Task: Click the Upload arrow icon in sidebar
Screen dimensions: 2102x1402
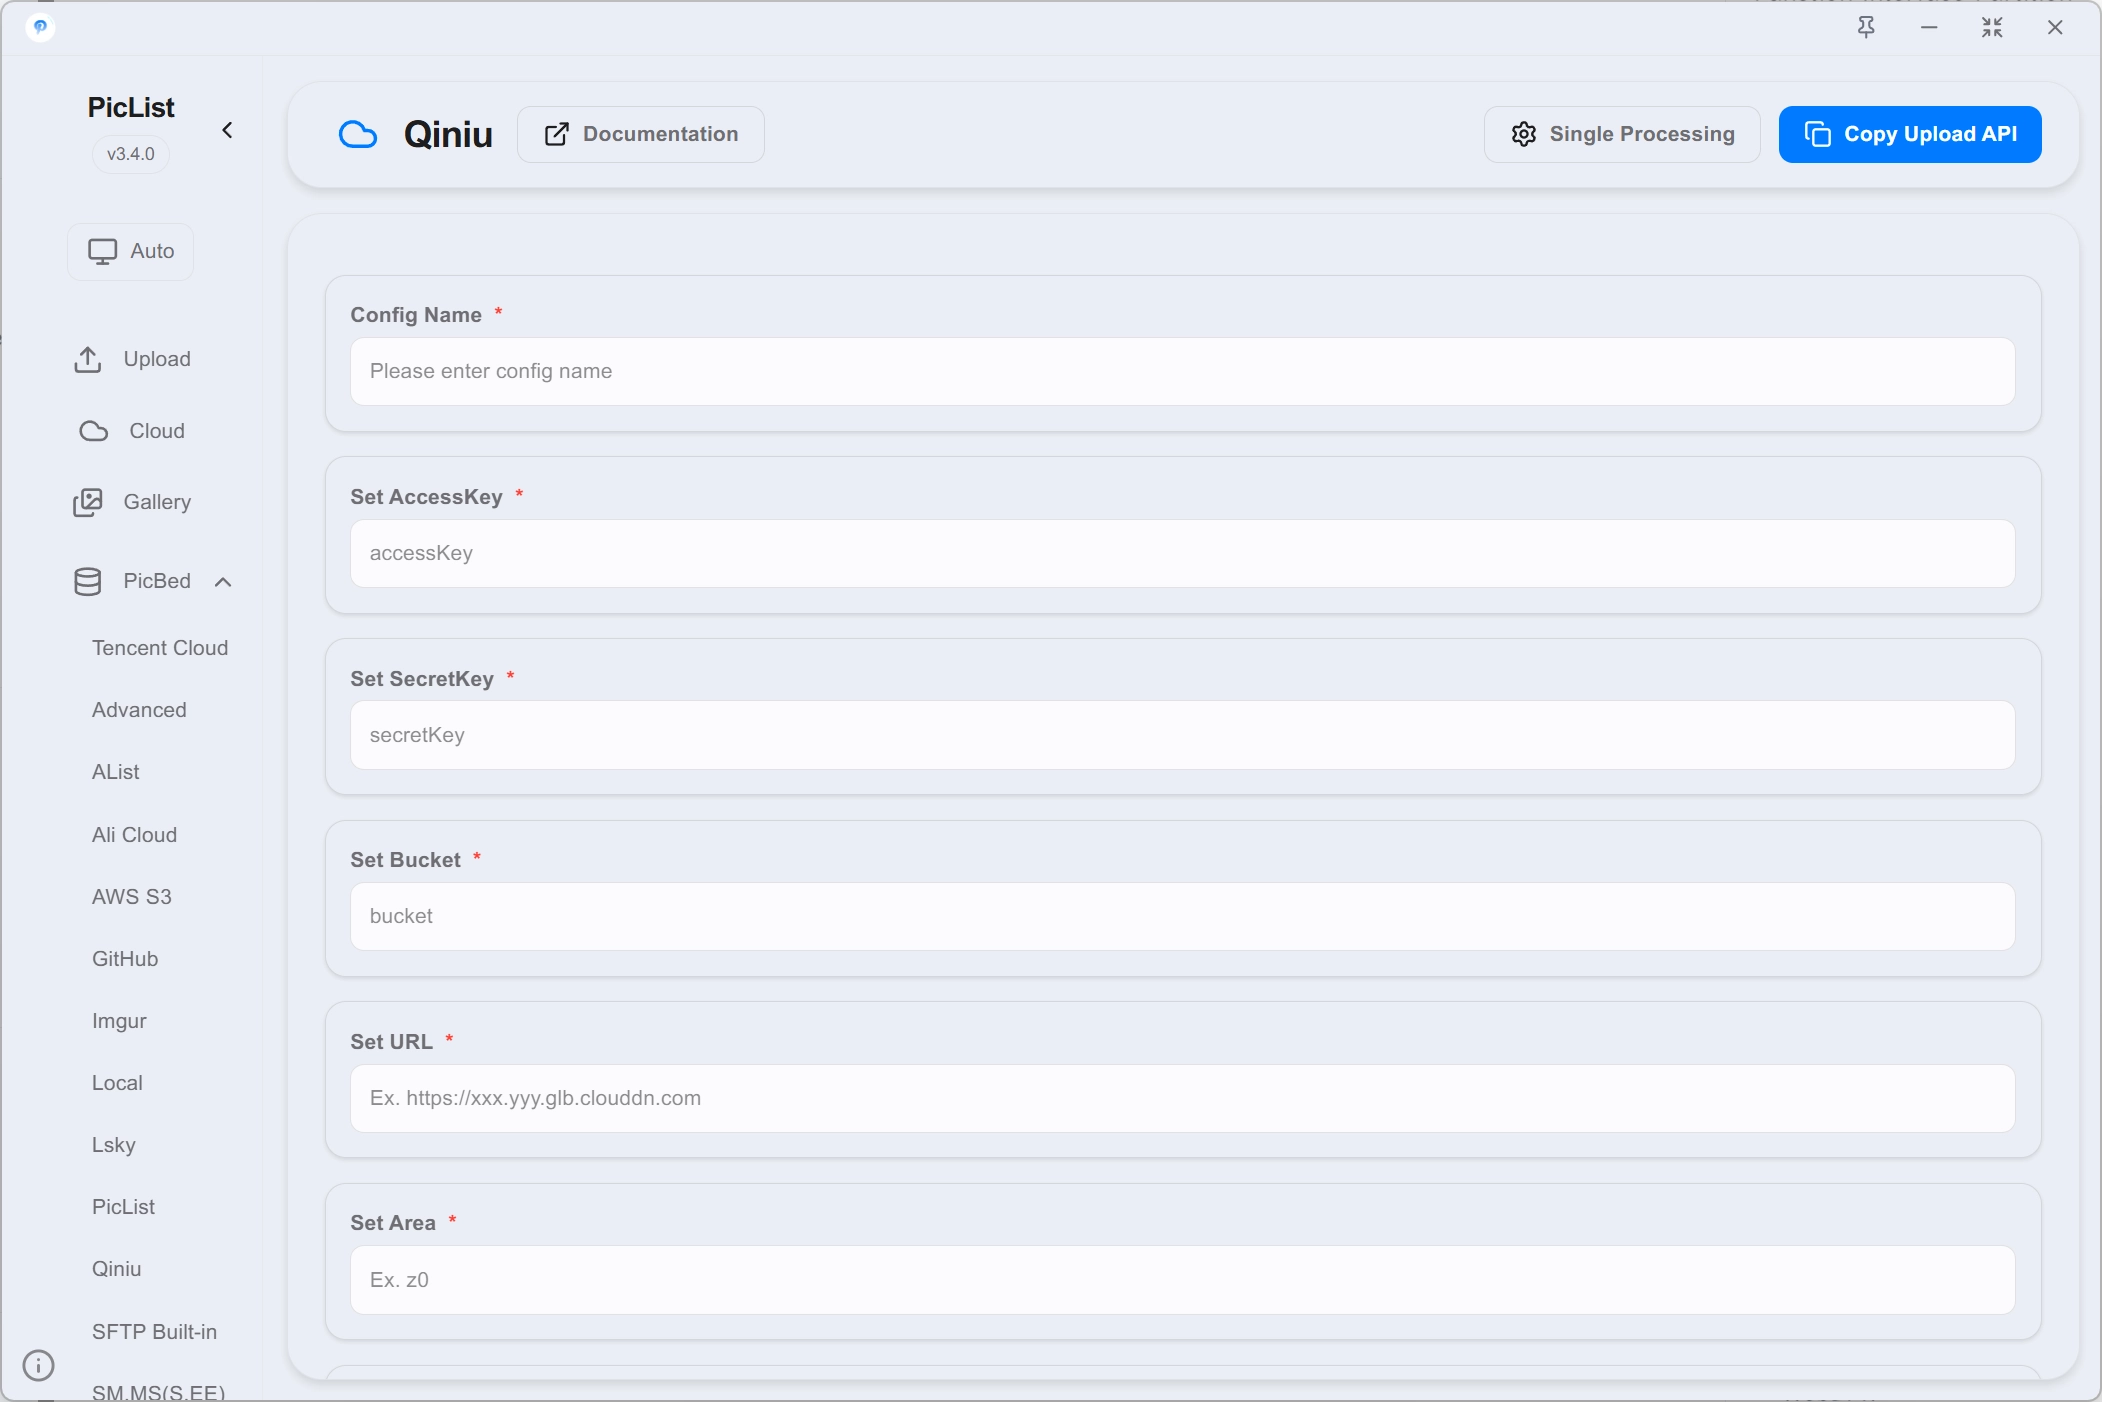Action: [x=88, y=359]
